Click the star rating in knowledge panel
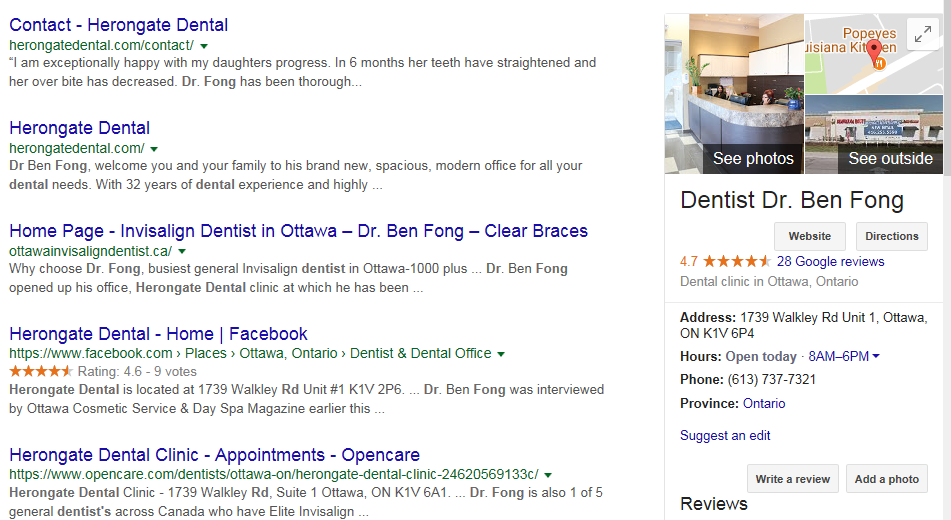Screen dimensions: 951x520 coord(737,262)
